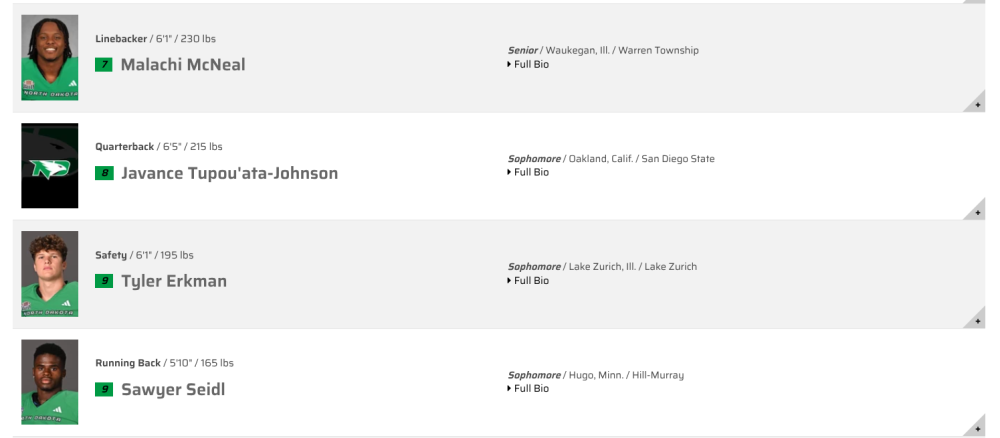Open Full Bio for Javance Tupou'ata-Johnson
This screenshot has width=1000, height=438.
pos(528,172)
